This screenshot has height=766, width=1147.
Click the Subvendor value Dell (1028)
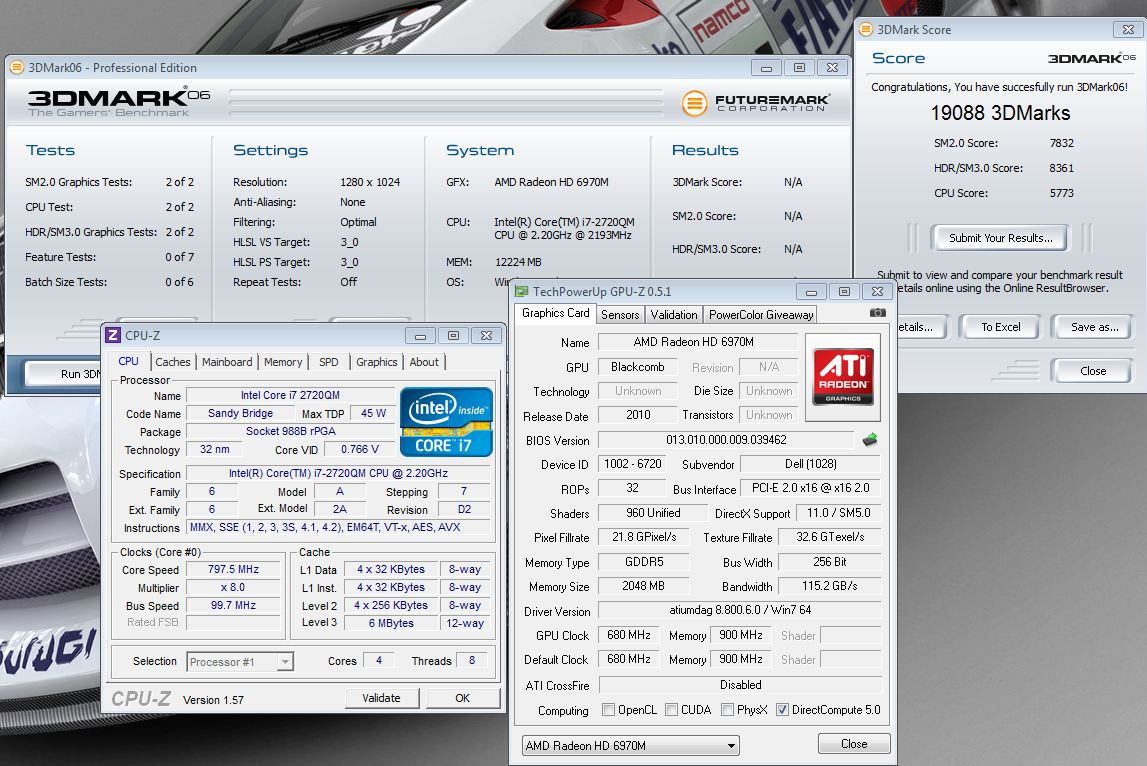pyautogui.click(x=811, y=464)
